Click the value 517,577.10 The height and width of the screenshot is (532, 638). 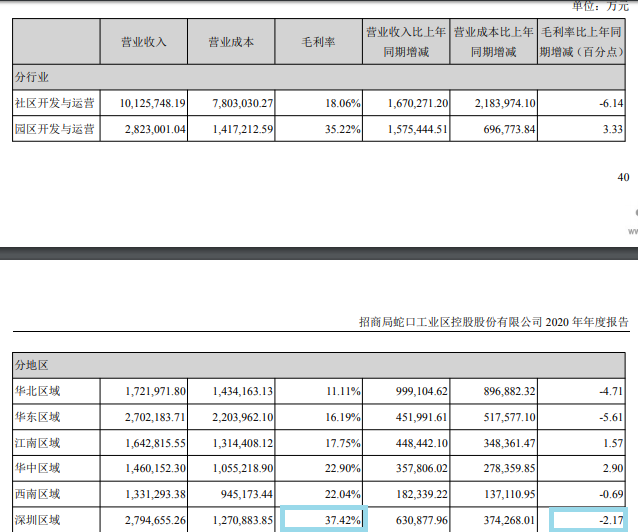tap(509, 417)
